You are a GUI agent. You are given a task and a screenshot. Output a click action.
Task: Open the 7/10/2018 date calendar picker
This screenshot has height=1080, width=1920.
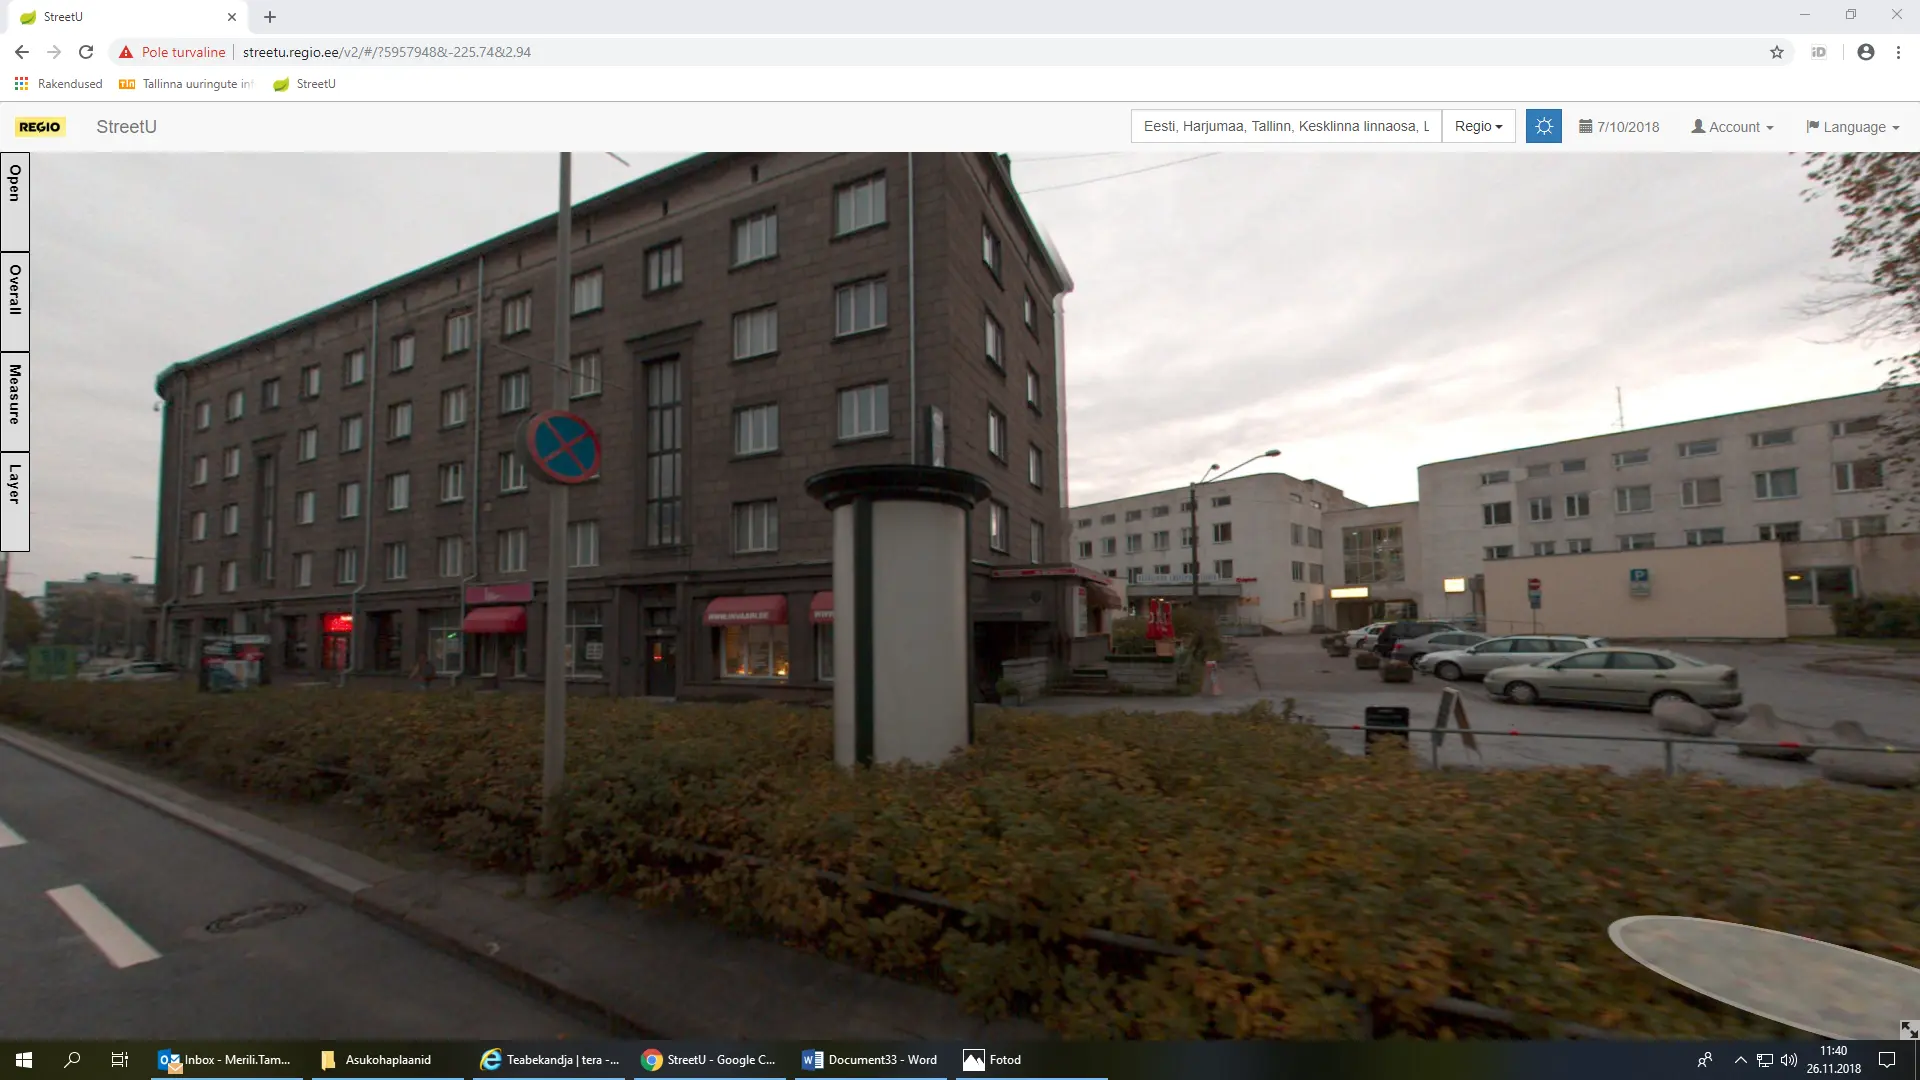click(x=1619, y=127)
